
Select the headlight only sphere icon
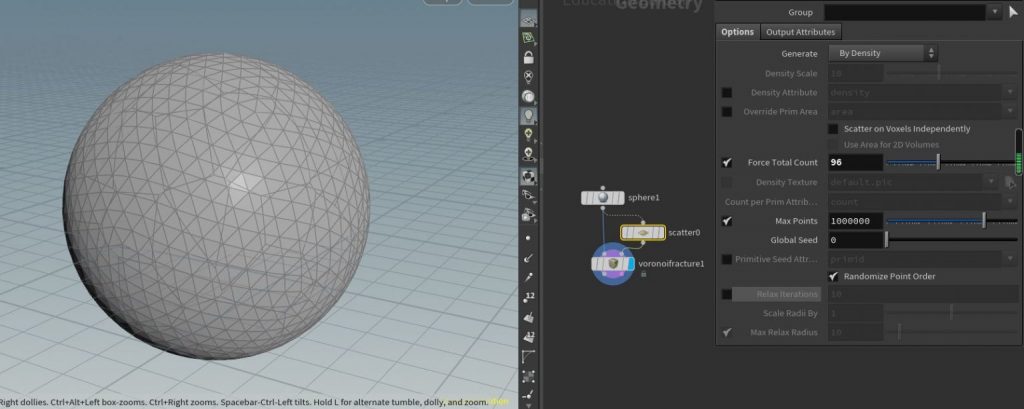click(528, 97)
